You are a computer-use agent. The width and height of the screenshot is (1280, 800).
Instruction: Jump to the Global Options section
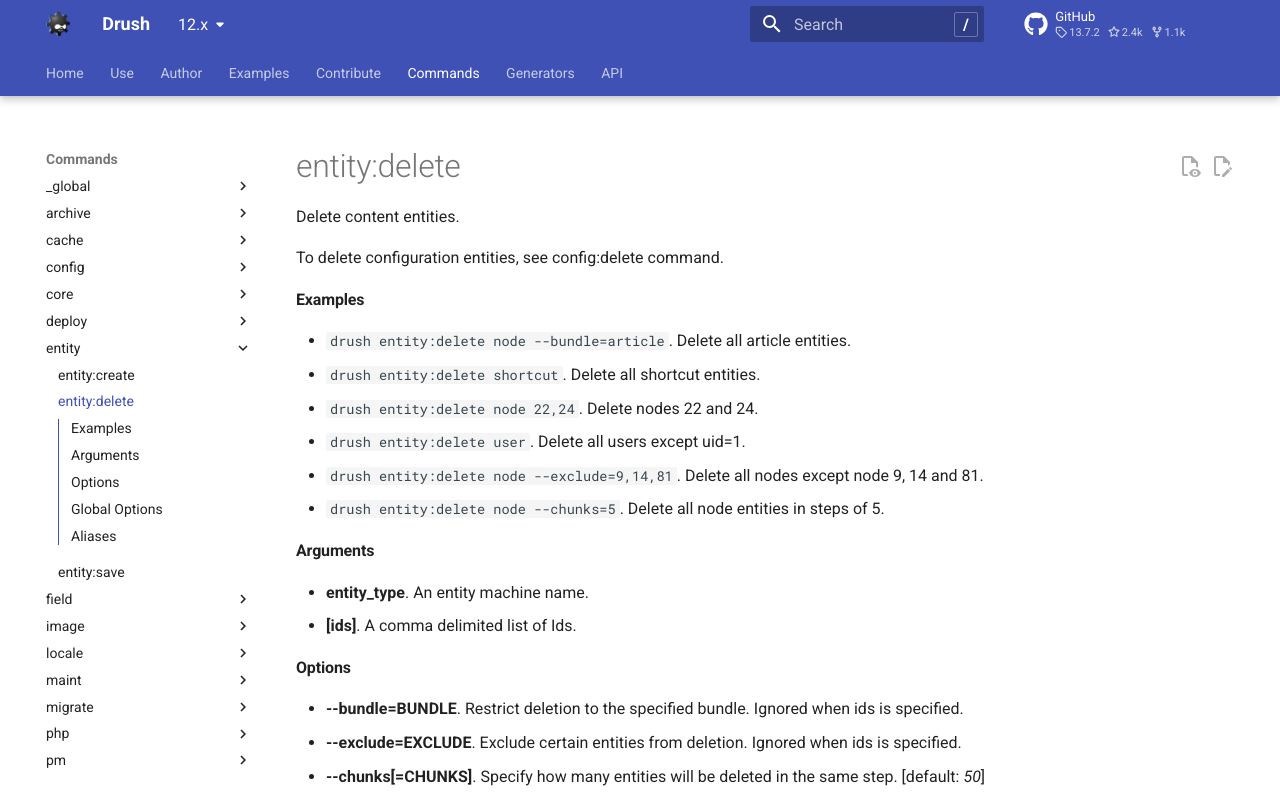click(117, 509)
